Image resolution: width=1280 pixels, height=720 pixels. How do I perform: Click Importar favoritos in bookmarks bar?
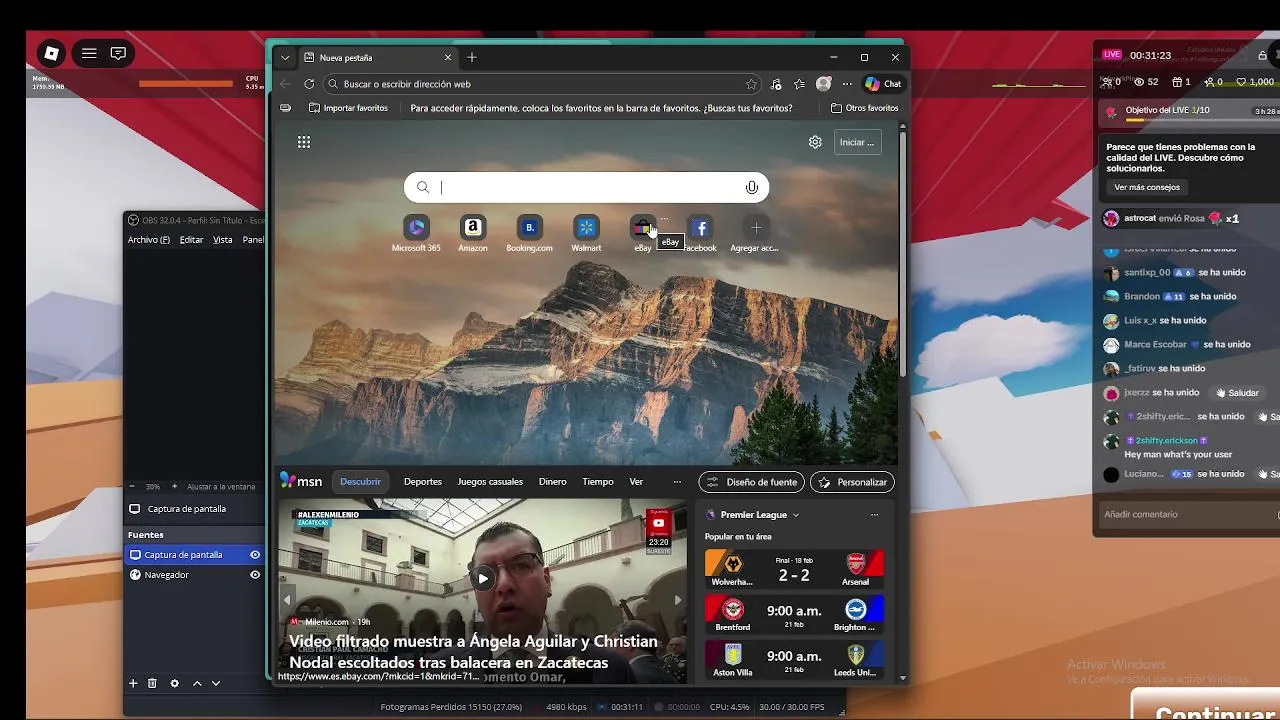(348, 108)
